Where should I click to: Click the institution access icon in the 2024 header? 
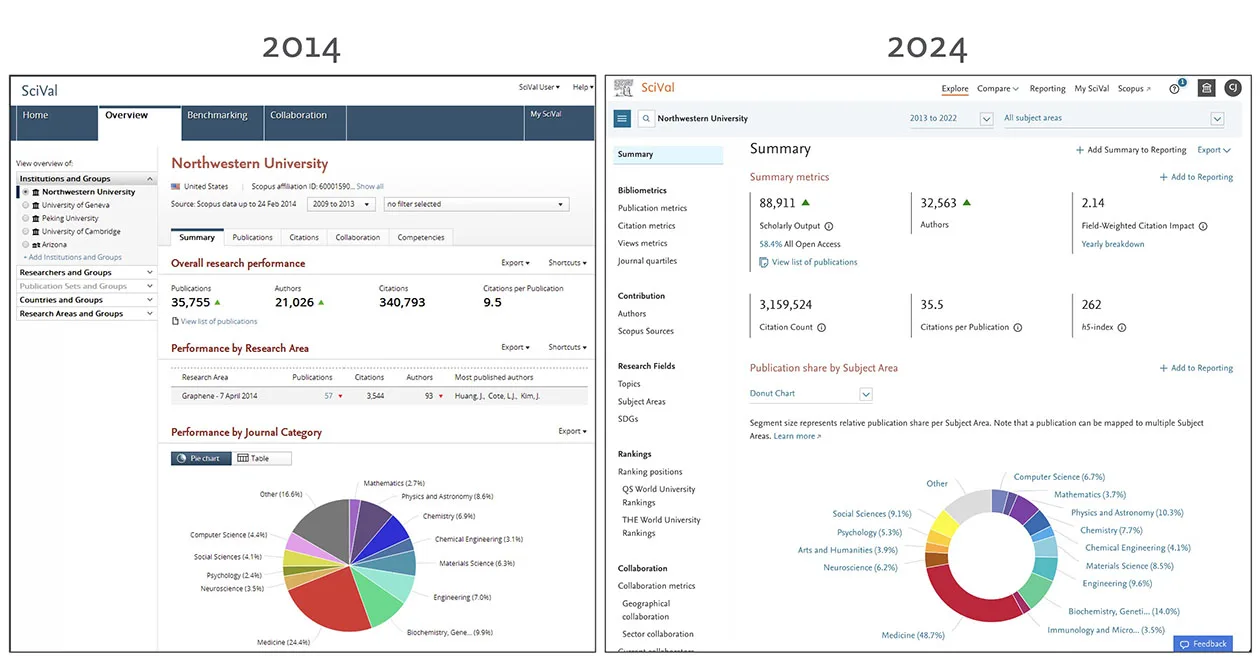1206,88
